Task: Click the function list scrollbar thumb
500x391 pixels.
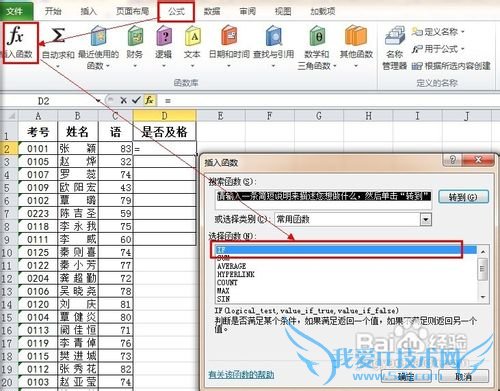Action: [483, 268]
